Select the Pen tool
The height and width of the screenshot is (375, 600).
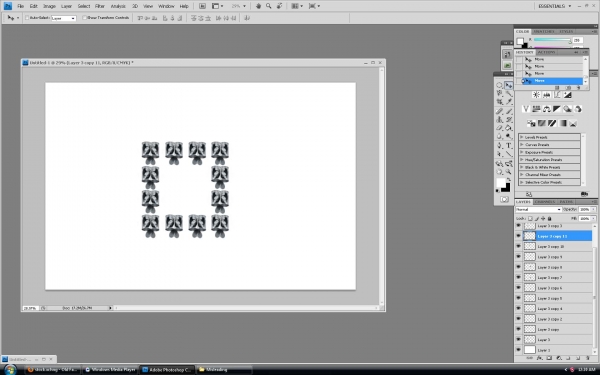coord(500,145)
